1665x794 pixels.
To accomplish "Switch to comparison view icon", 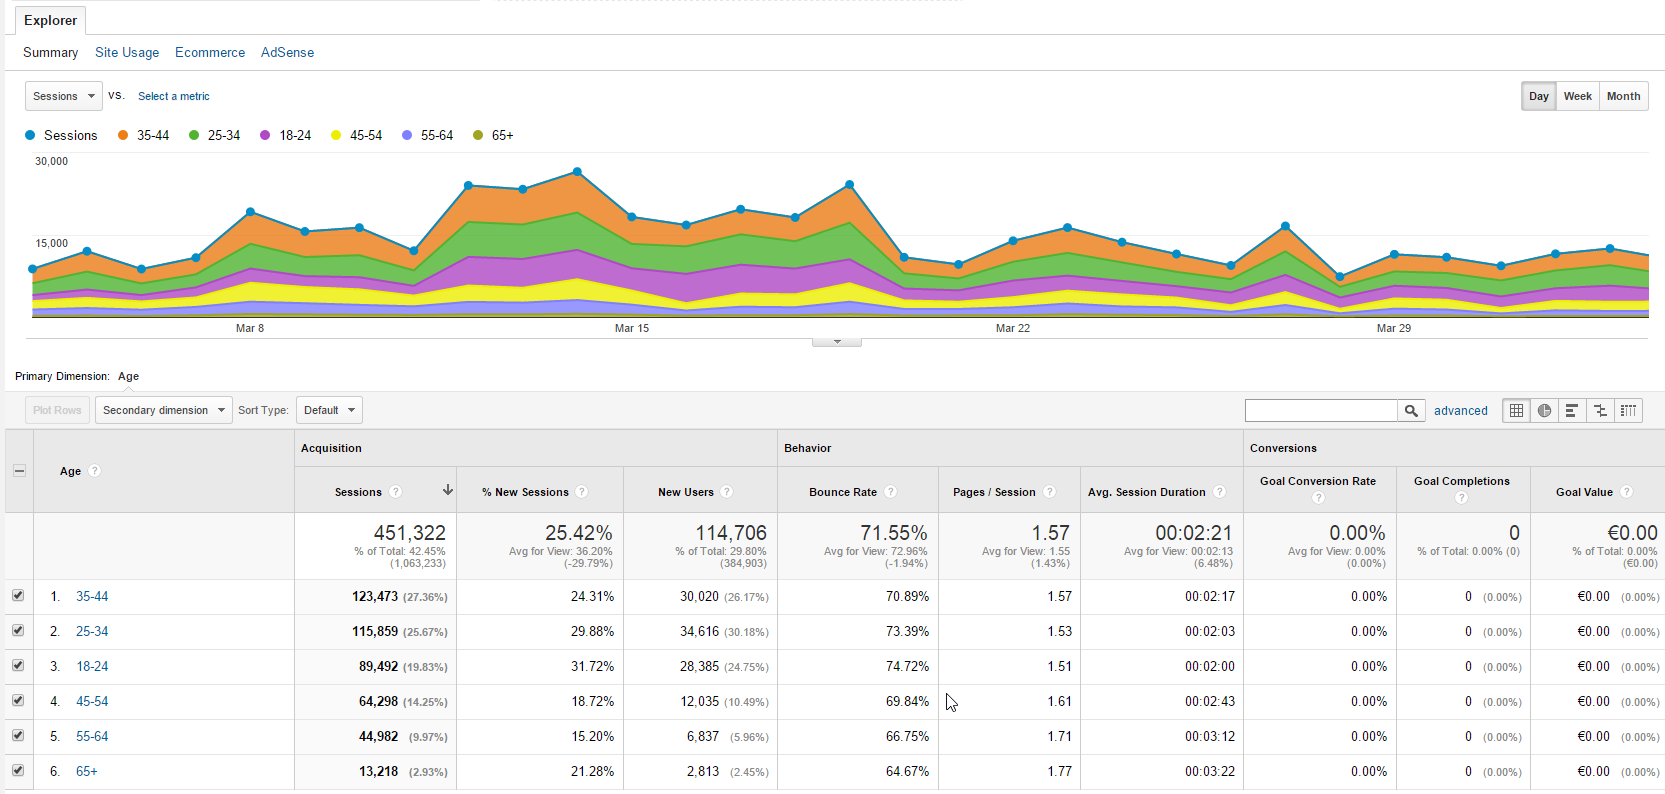I will click(x=1601, y=410).
